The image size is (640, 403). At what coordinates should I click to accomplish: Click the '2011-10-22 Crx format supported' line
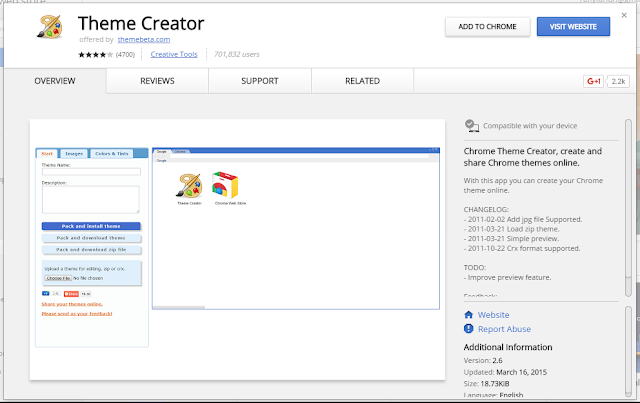[522, 248]
